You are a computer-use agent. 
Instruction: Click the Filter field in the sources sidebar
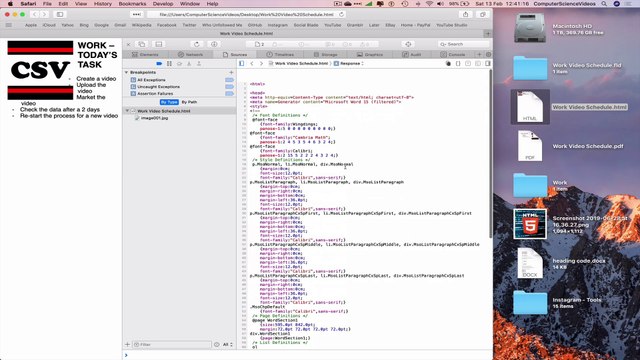[x=171, y=344]
